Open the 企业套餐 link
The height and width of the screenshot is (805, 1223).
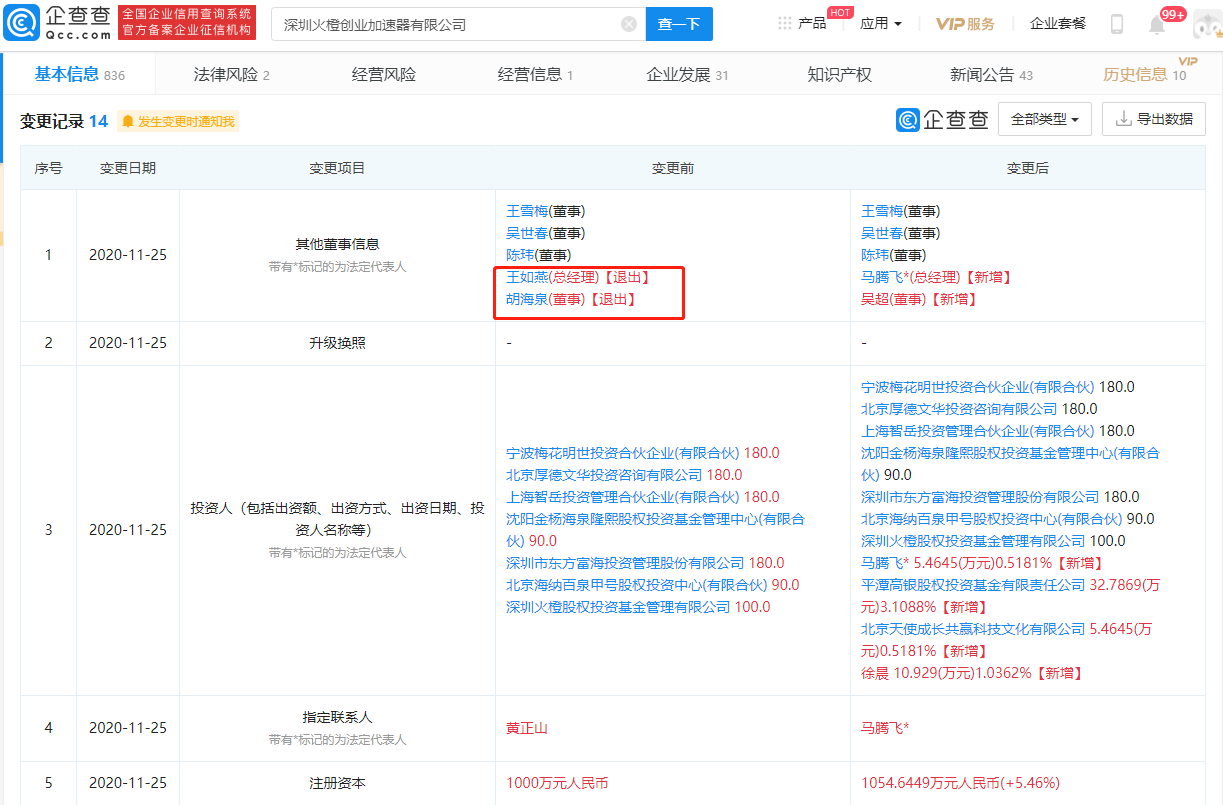point(1058,23)
